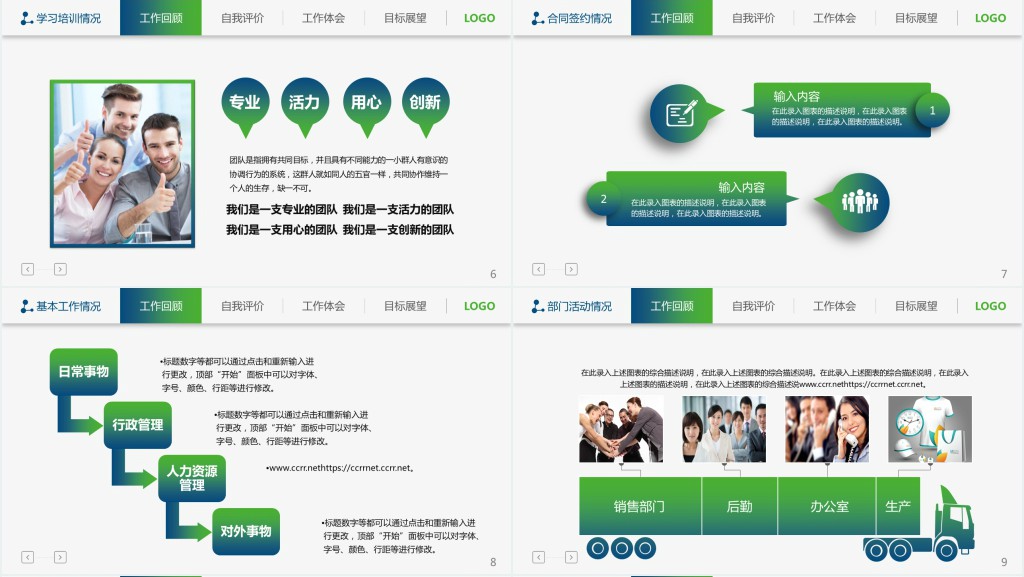Click the 办公室 truck section
This screenshot has width=1024, height=577.
click(829, 506)
